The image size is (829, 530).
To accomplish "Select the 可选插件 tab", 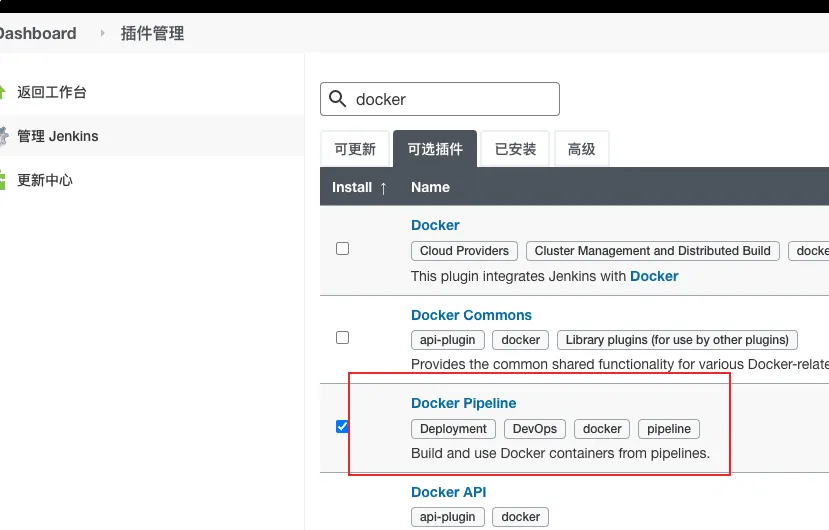I will pos(435,149).
